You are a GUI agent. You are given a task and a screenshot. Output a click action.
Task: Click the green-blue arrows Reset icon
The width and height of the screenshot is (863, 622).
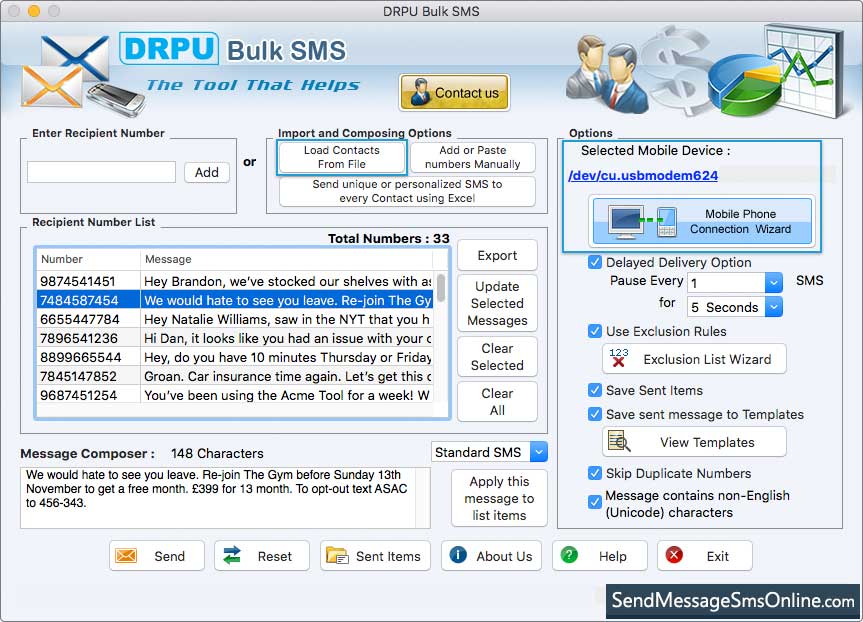(232, 555)
